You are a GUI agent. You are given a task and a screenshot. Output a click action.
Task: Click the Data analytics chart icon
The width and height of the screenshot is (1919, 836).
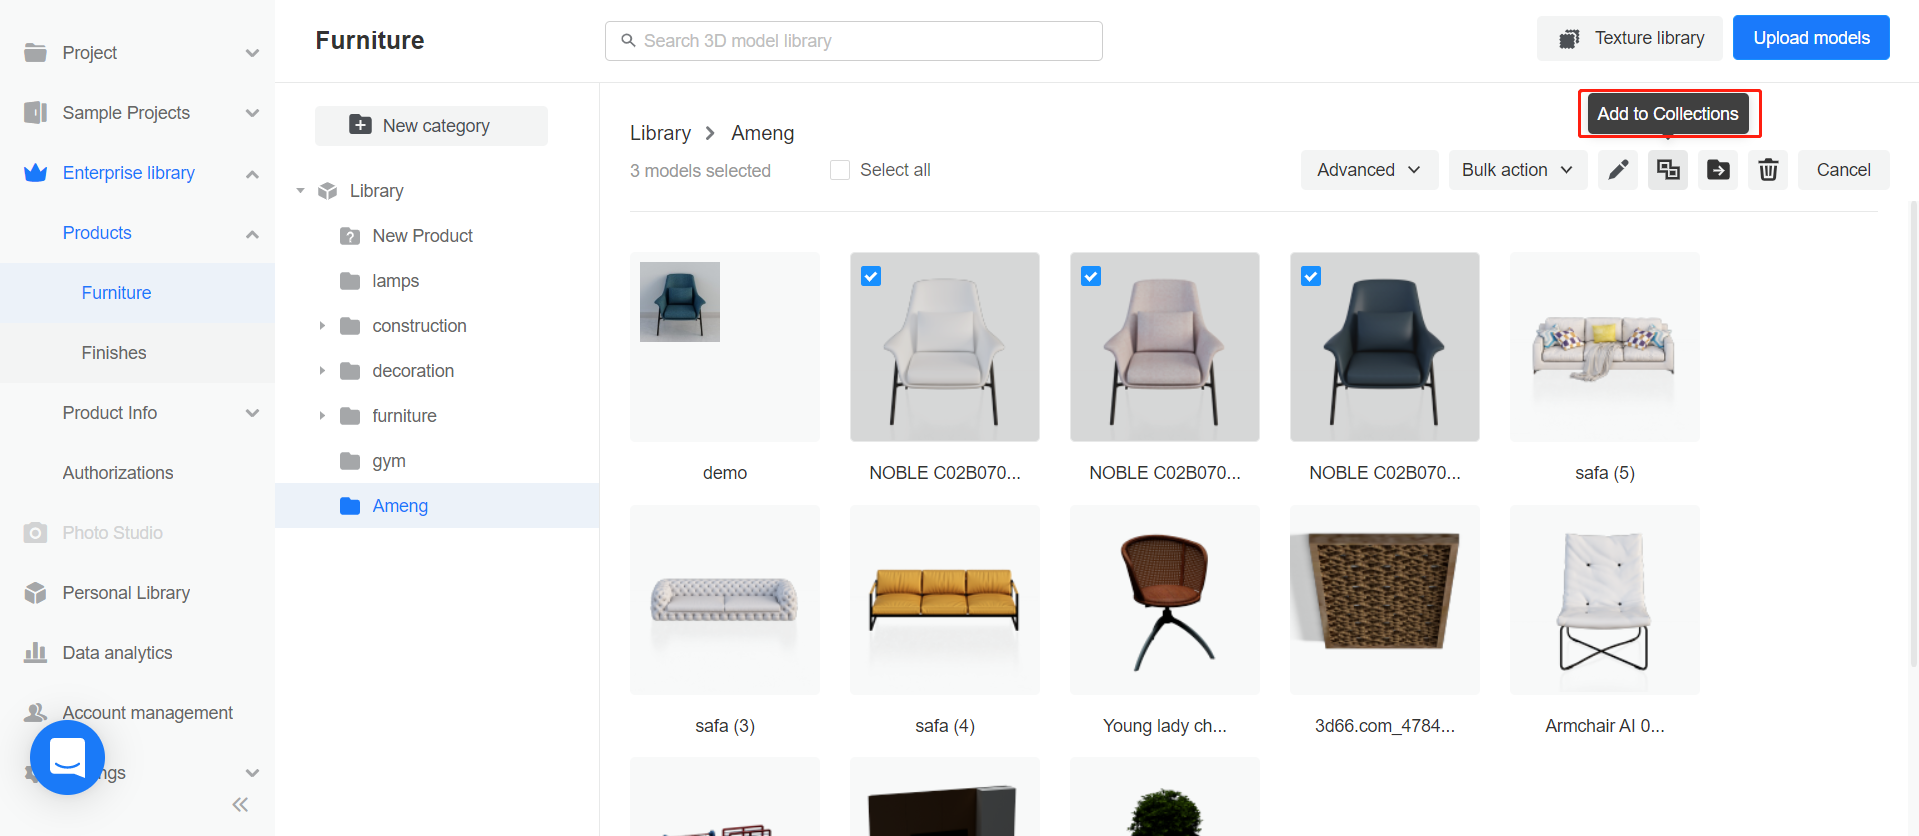[x=35, y=652]
